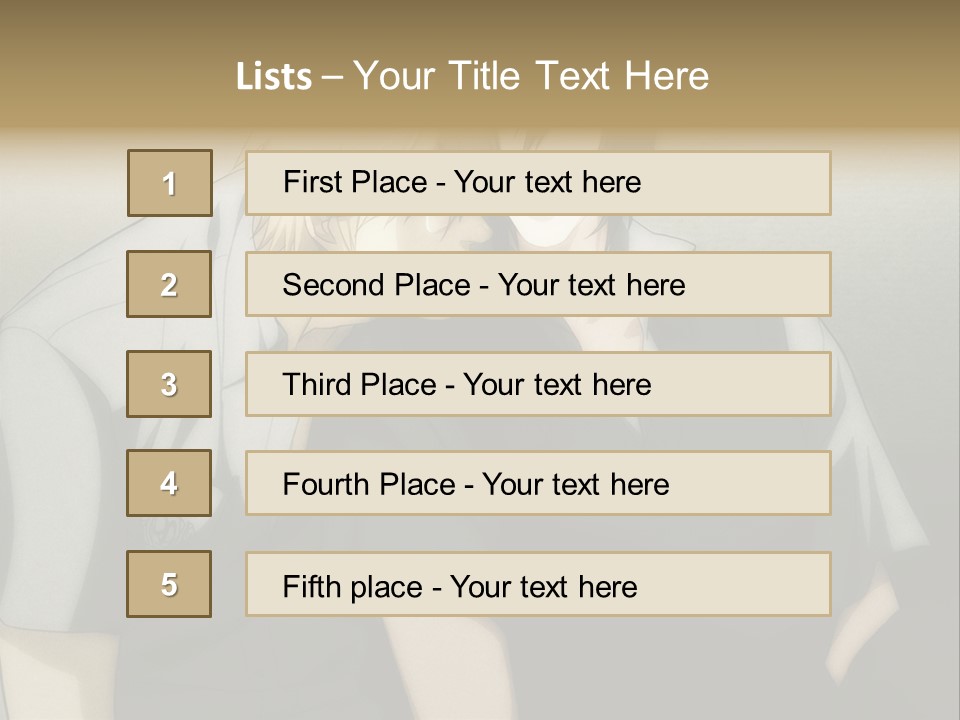Select the number 4 square
The width and height of the screenshot is (960, 720).
(169, 483)
